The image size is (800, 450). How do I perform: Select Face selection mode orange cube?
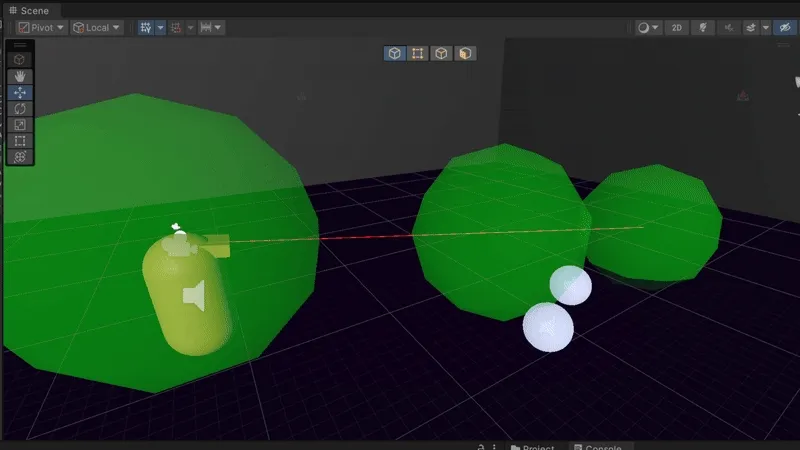tap(465, 54)
